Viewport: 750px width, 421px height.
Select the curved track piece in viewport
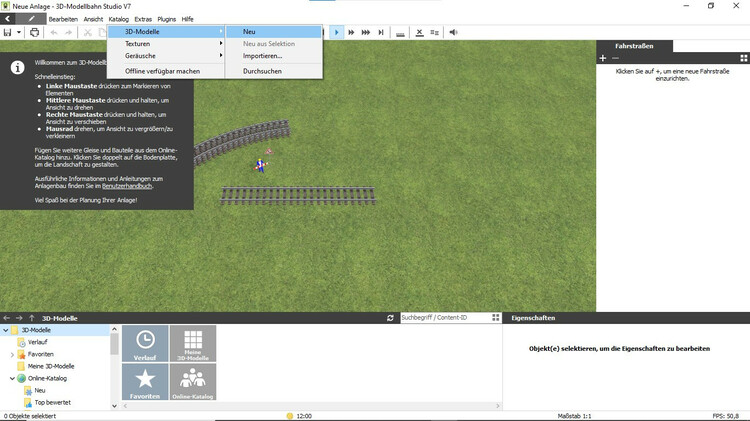coord(242,140)
